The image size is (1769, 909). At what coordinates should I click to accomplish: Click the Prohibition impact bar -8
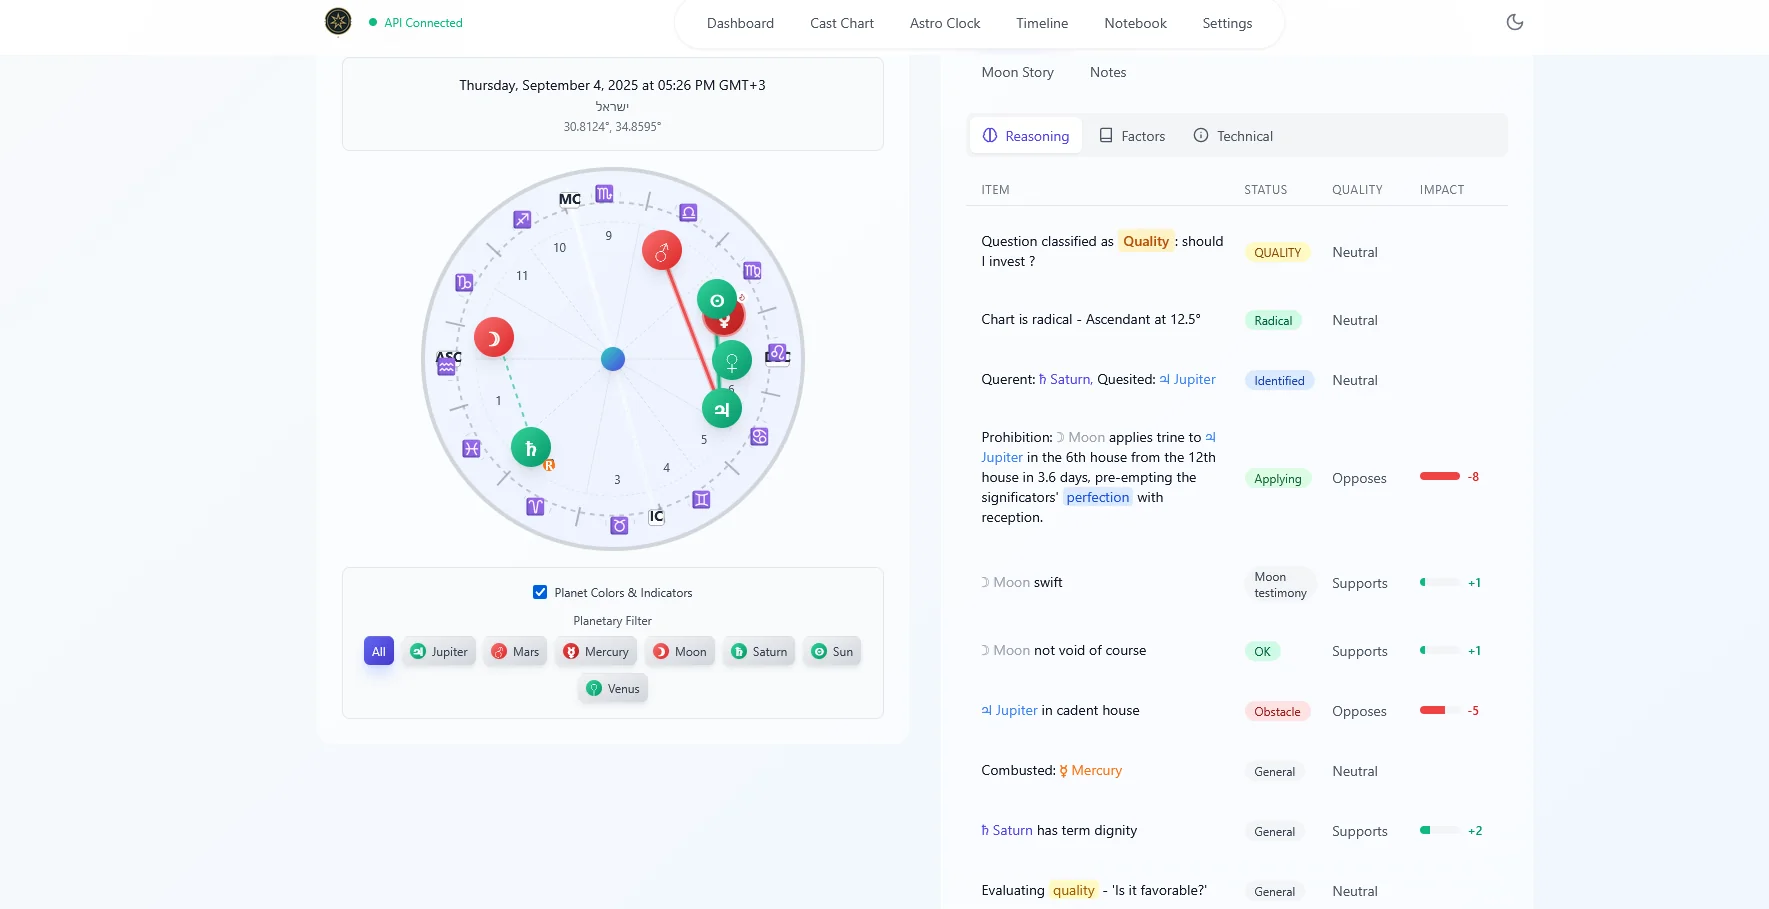[x=1440, y=477]
